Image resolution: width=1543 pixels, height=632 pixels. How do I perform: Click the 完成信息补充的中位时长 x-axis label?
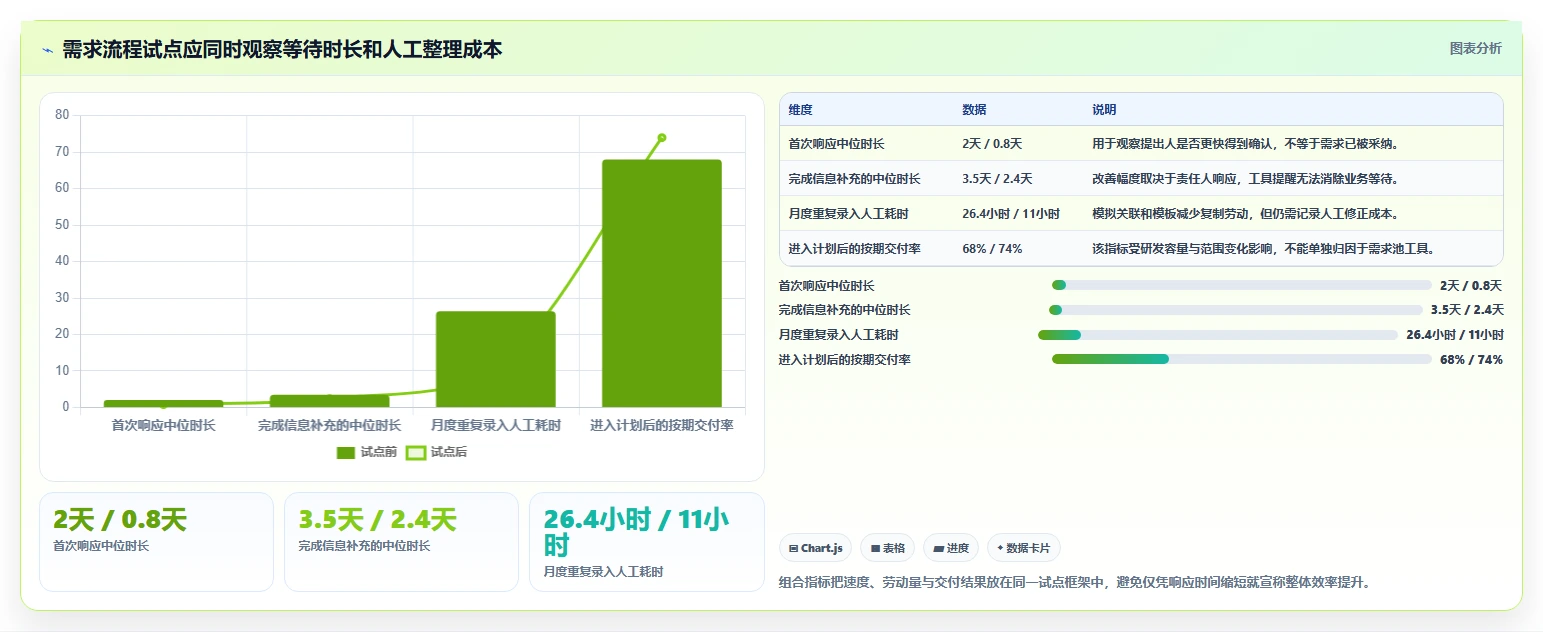point(329,426)
